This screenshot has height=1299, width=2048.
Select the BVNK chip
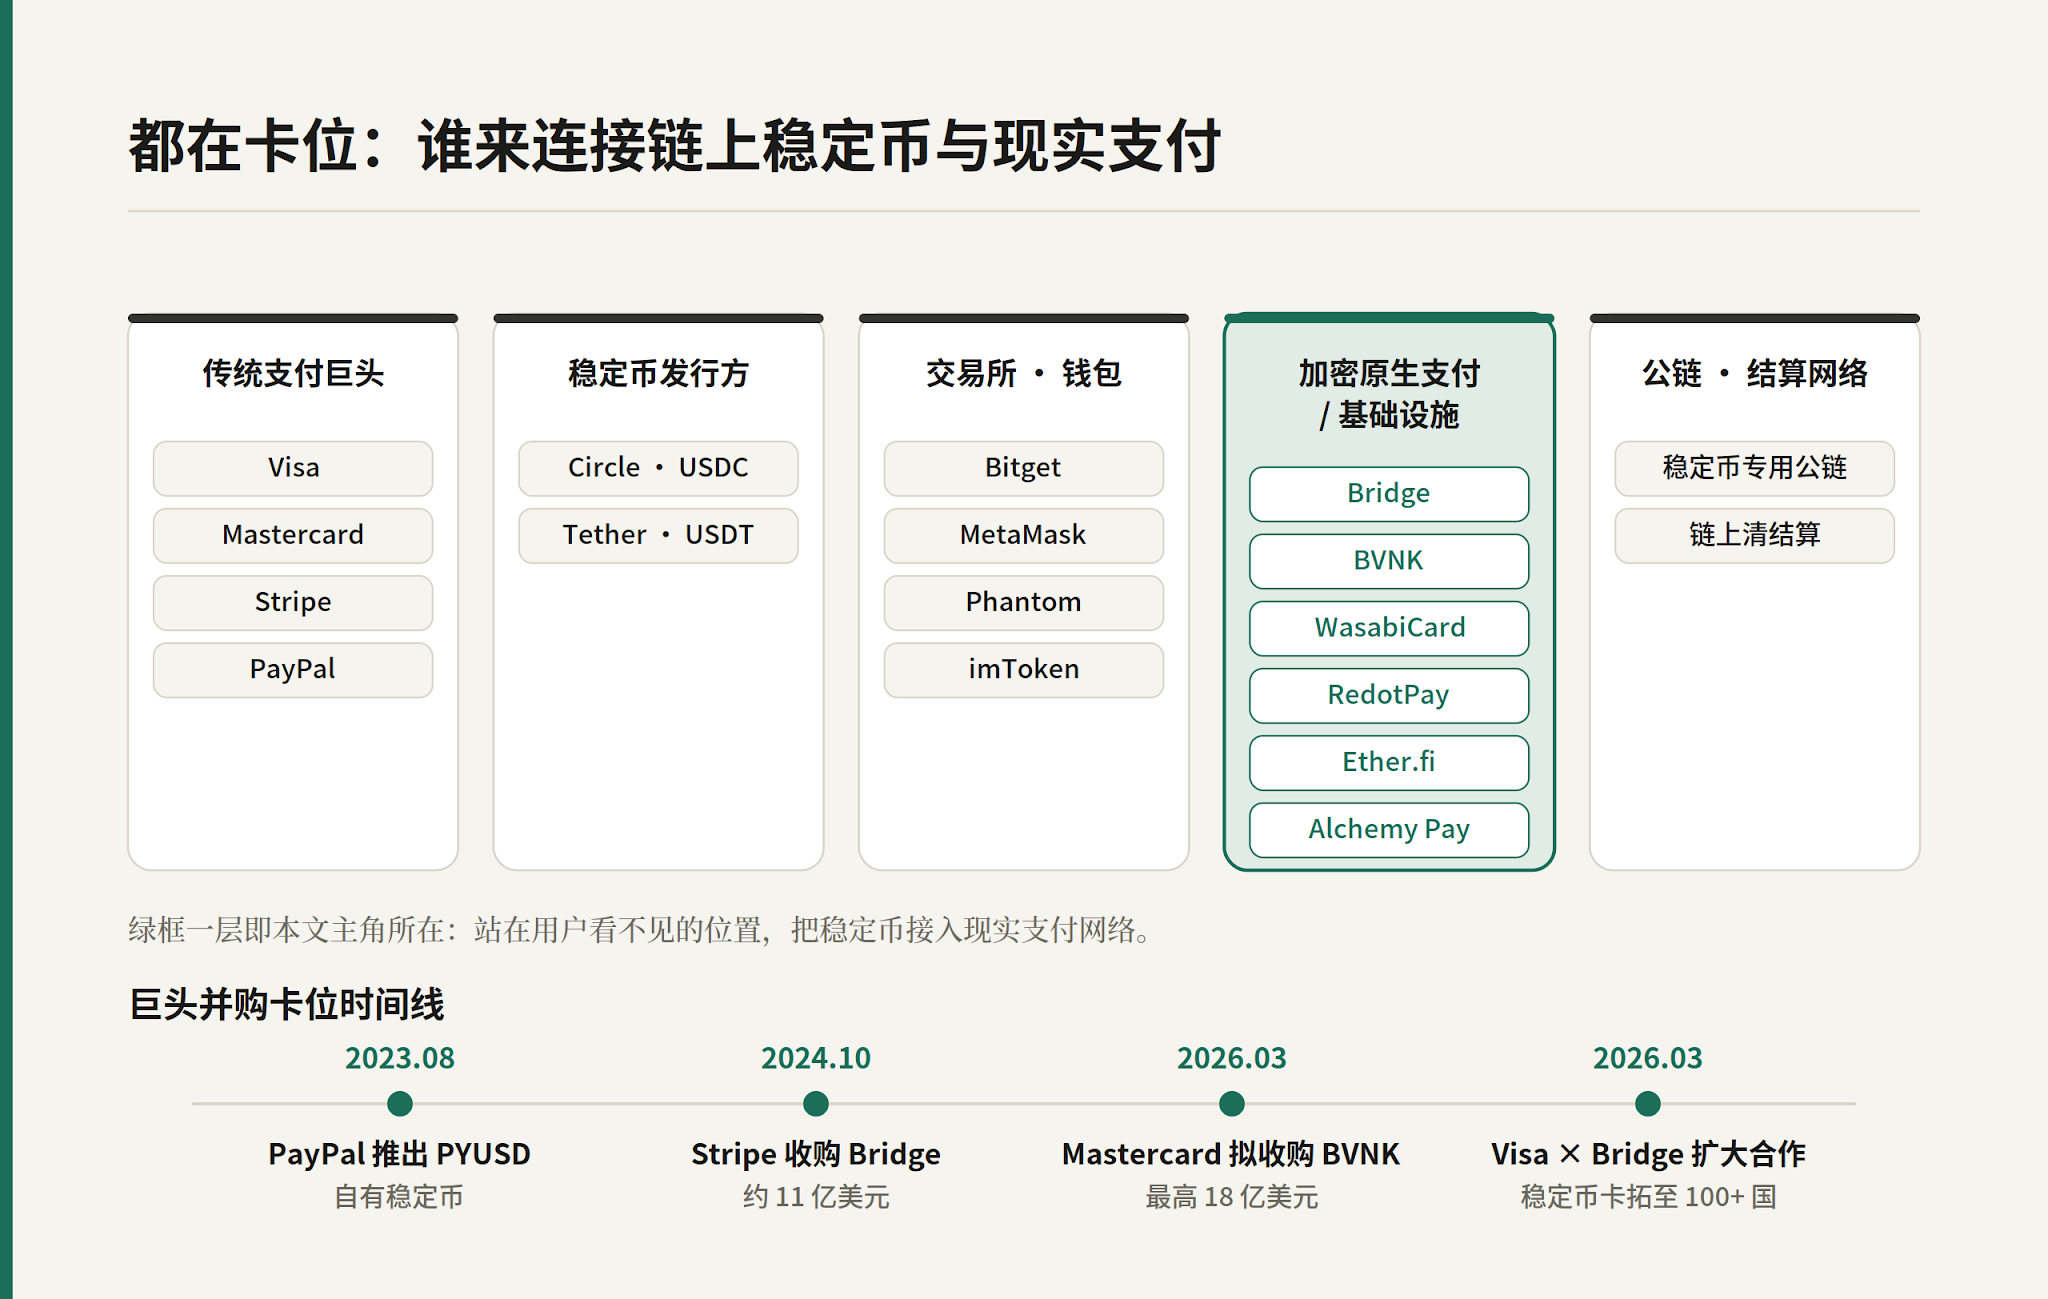pyautogui.click(x=1389, y=561)
